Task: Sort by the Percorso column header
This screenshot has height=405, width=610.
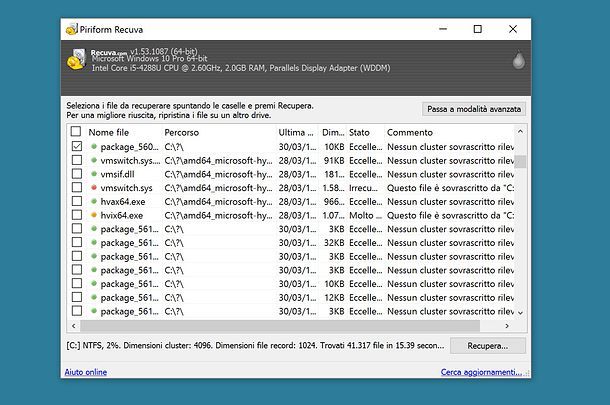Action: tap(219, 132)
